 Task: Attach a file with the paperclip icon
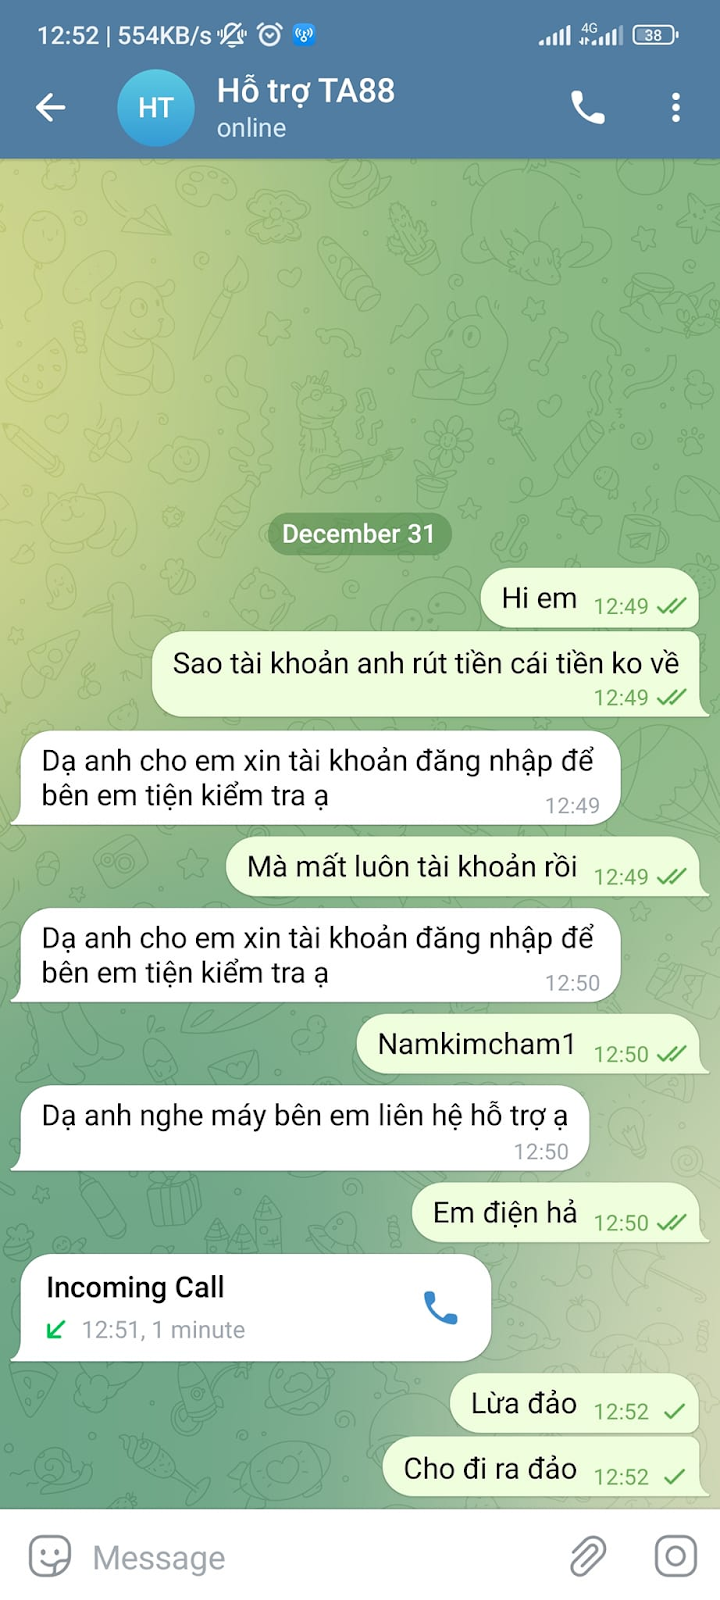click(x=588, y=1556)
